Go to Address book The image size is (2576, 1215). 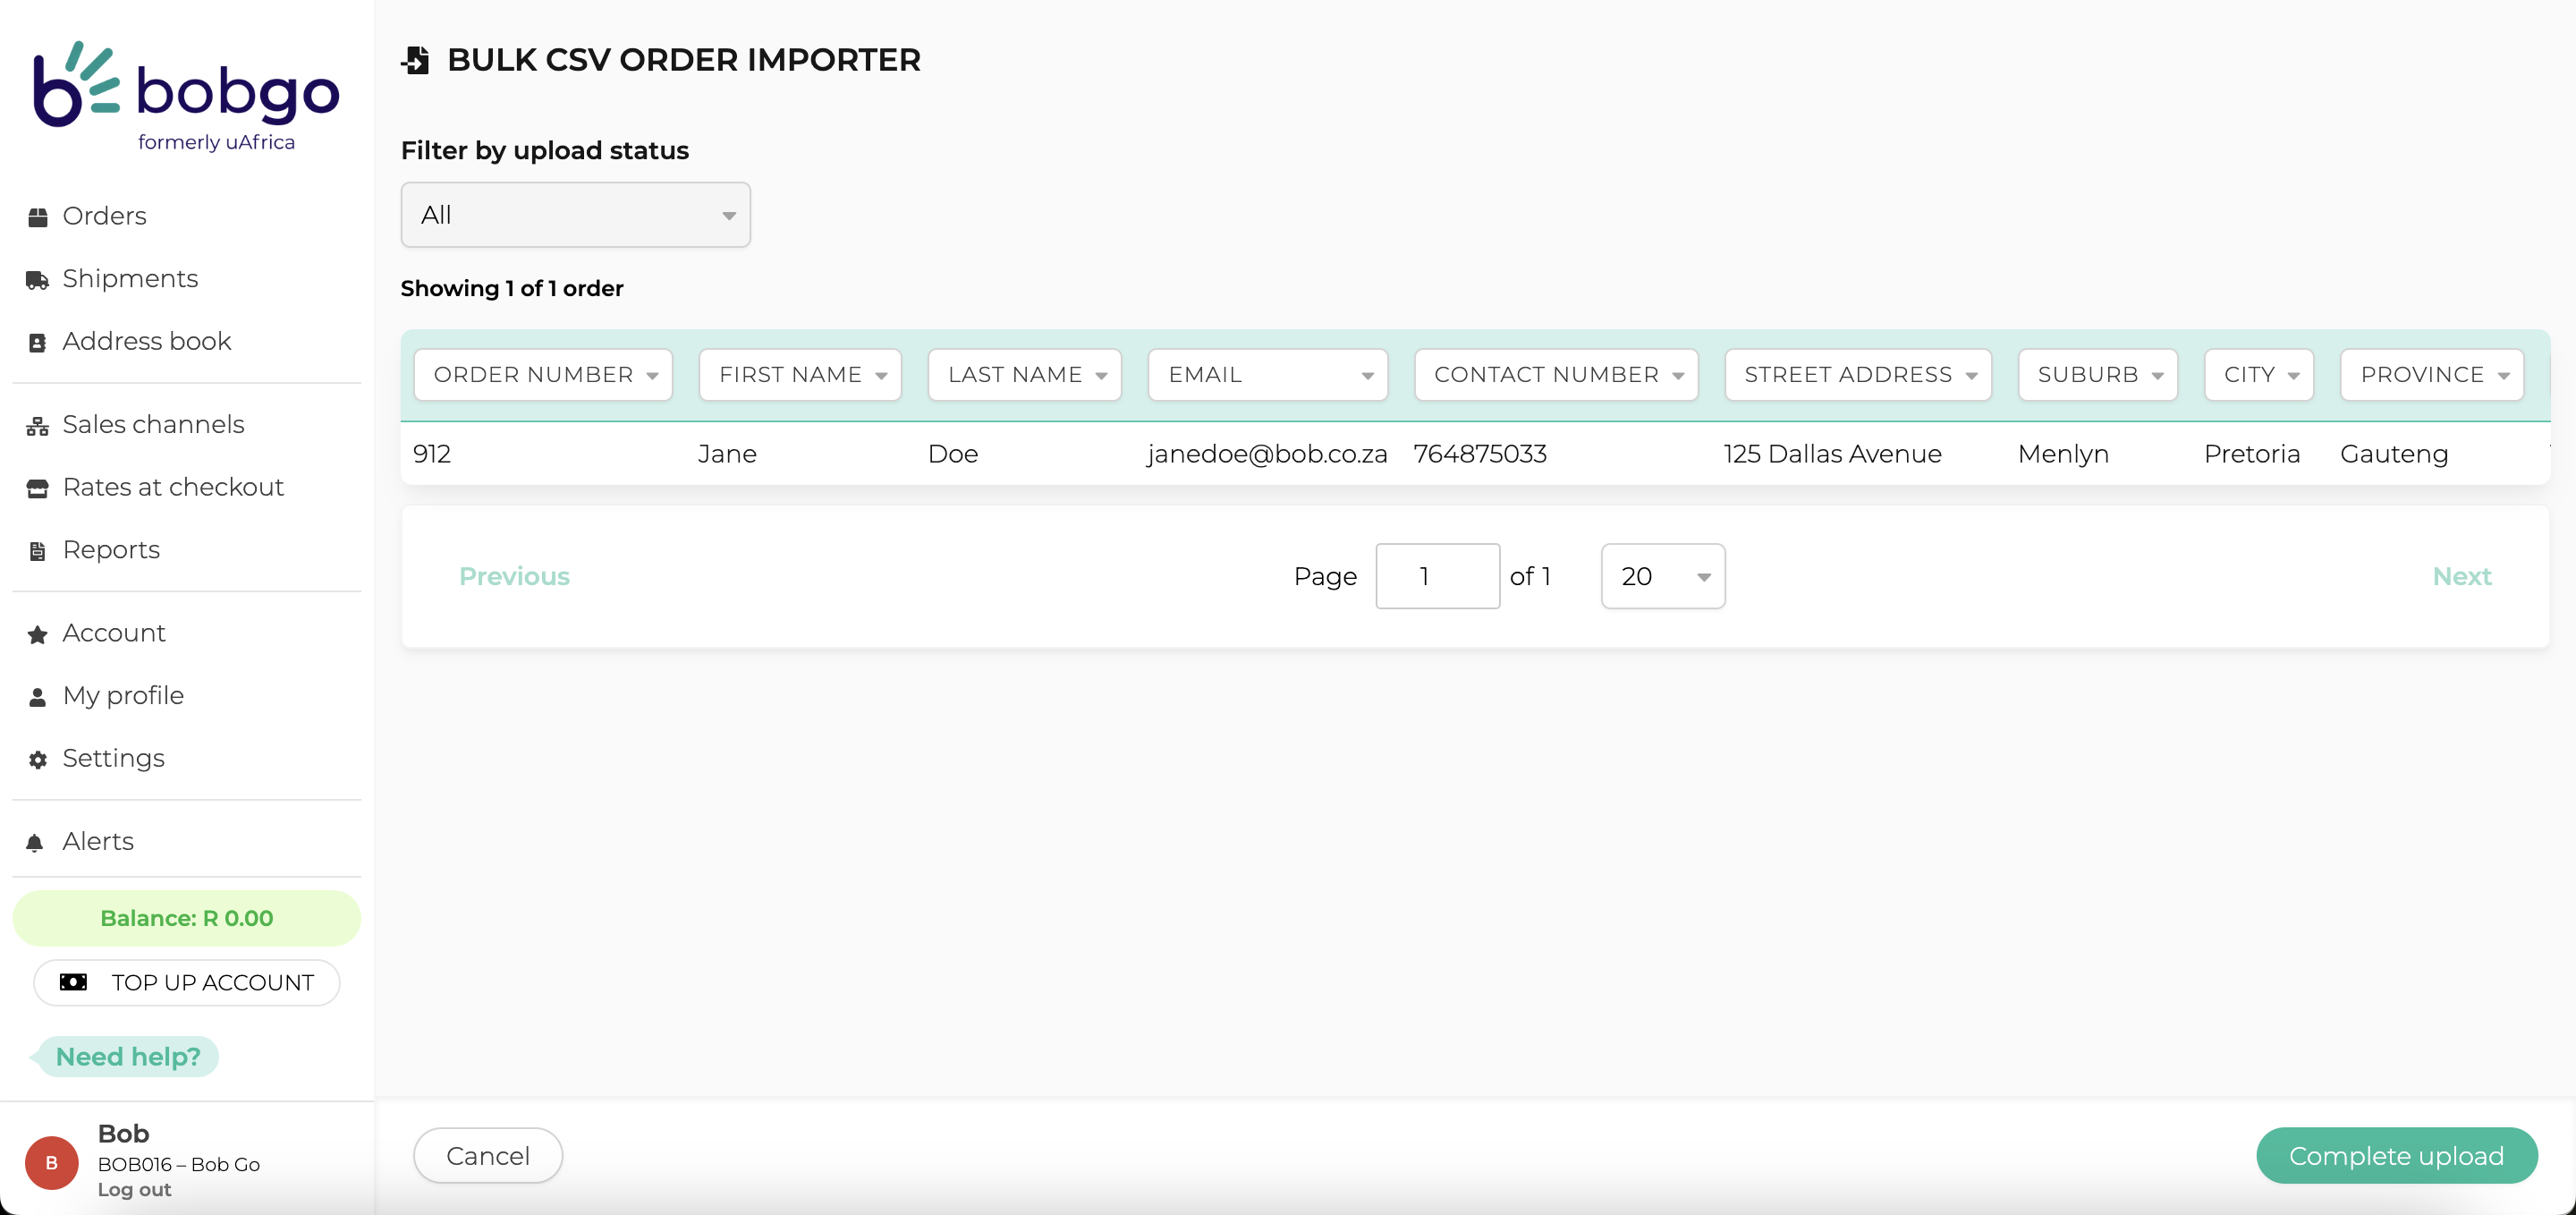coord(146,341)
